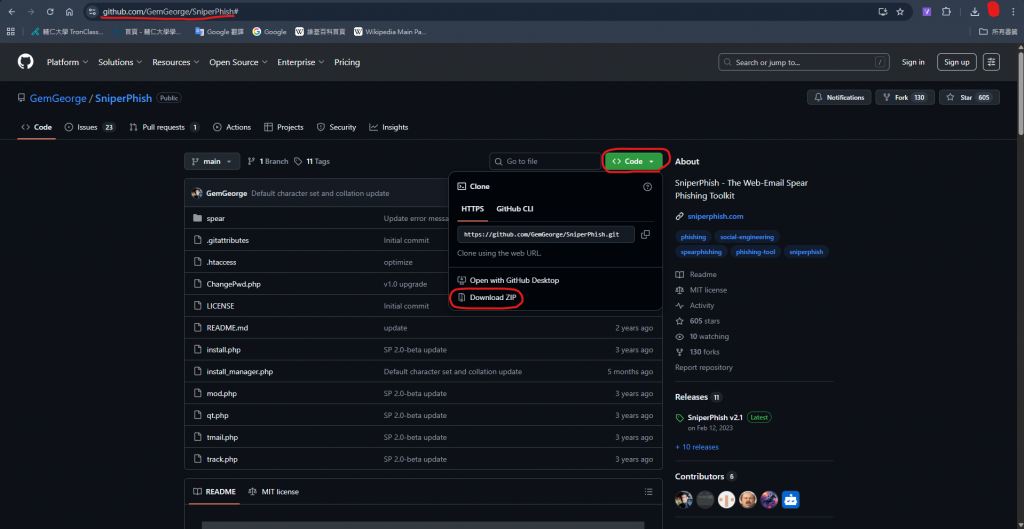
Task: Click the social-engineering topic tag
Action: click(x=746, y=237)
